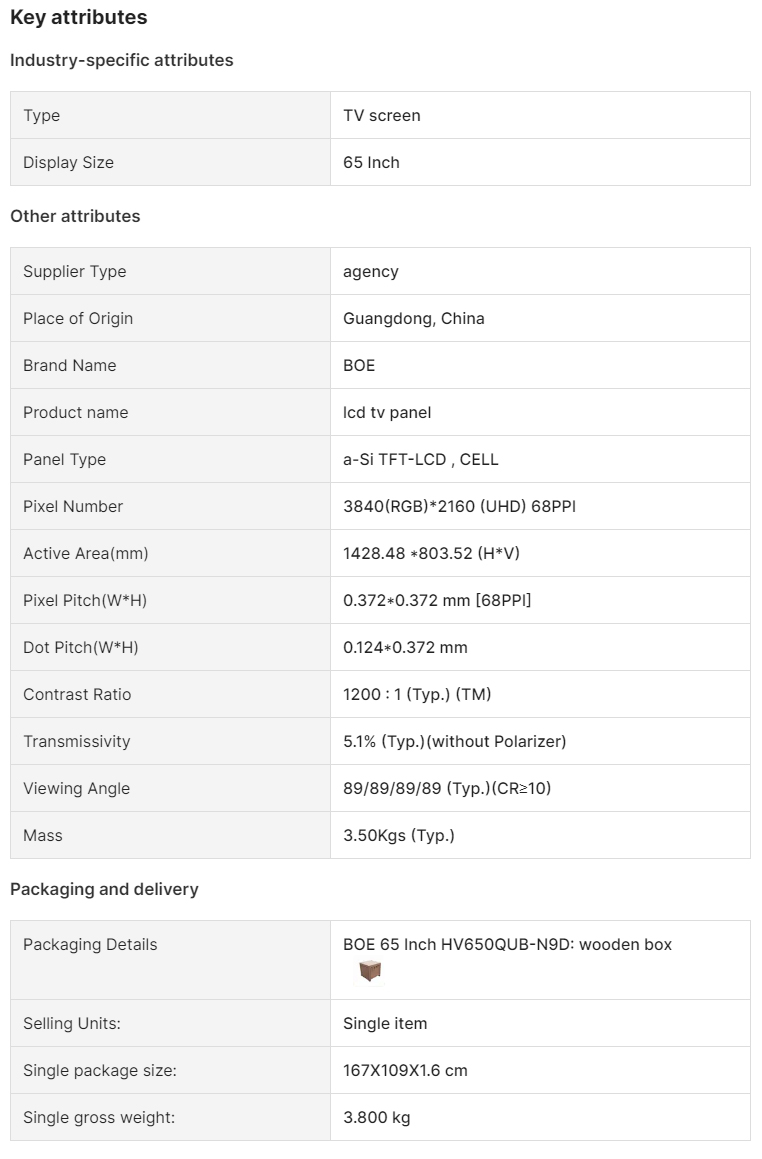This screenshot has width=762, height=1159.
Task: Select 'Guangdong, China' place of origin
Action: click(x=413, y=319)
